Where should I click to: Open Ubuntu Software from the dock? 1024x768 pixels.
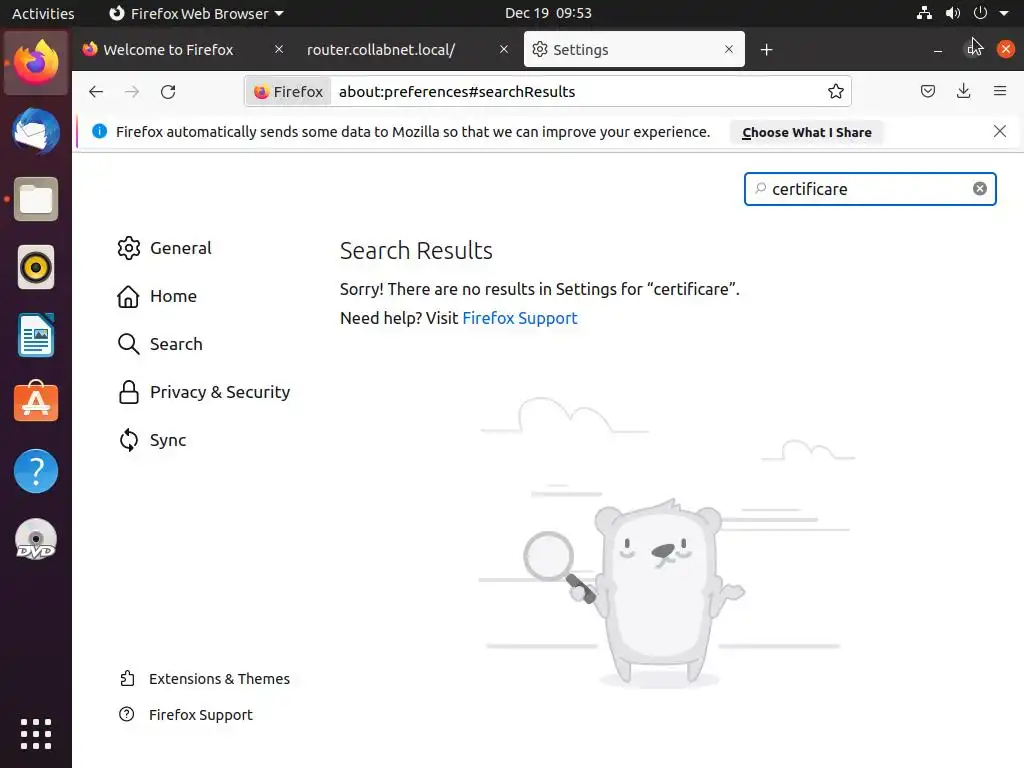click(36, 402)
